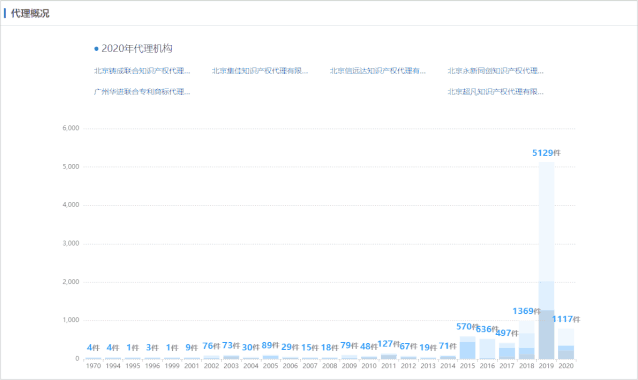Select the 29件 value label
The image size is (638, 380).
[290, 347]
